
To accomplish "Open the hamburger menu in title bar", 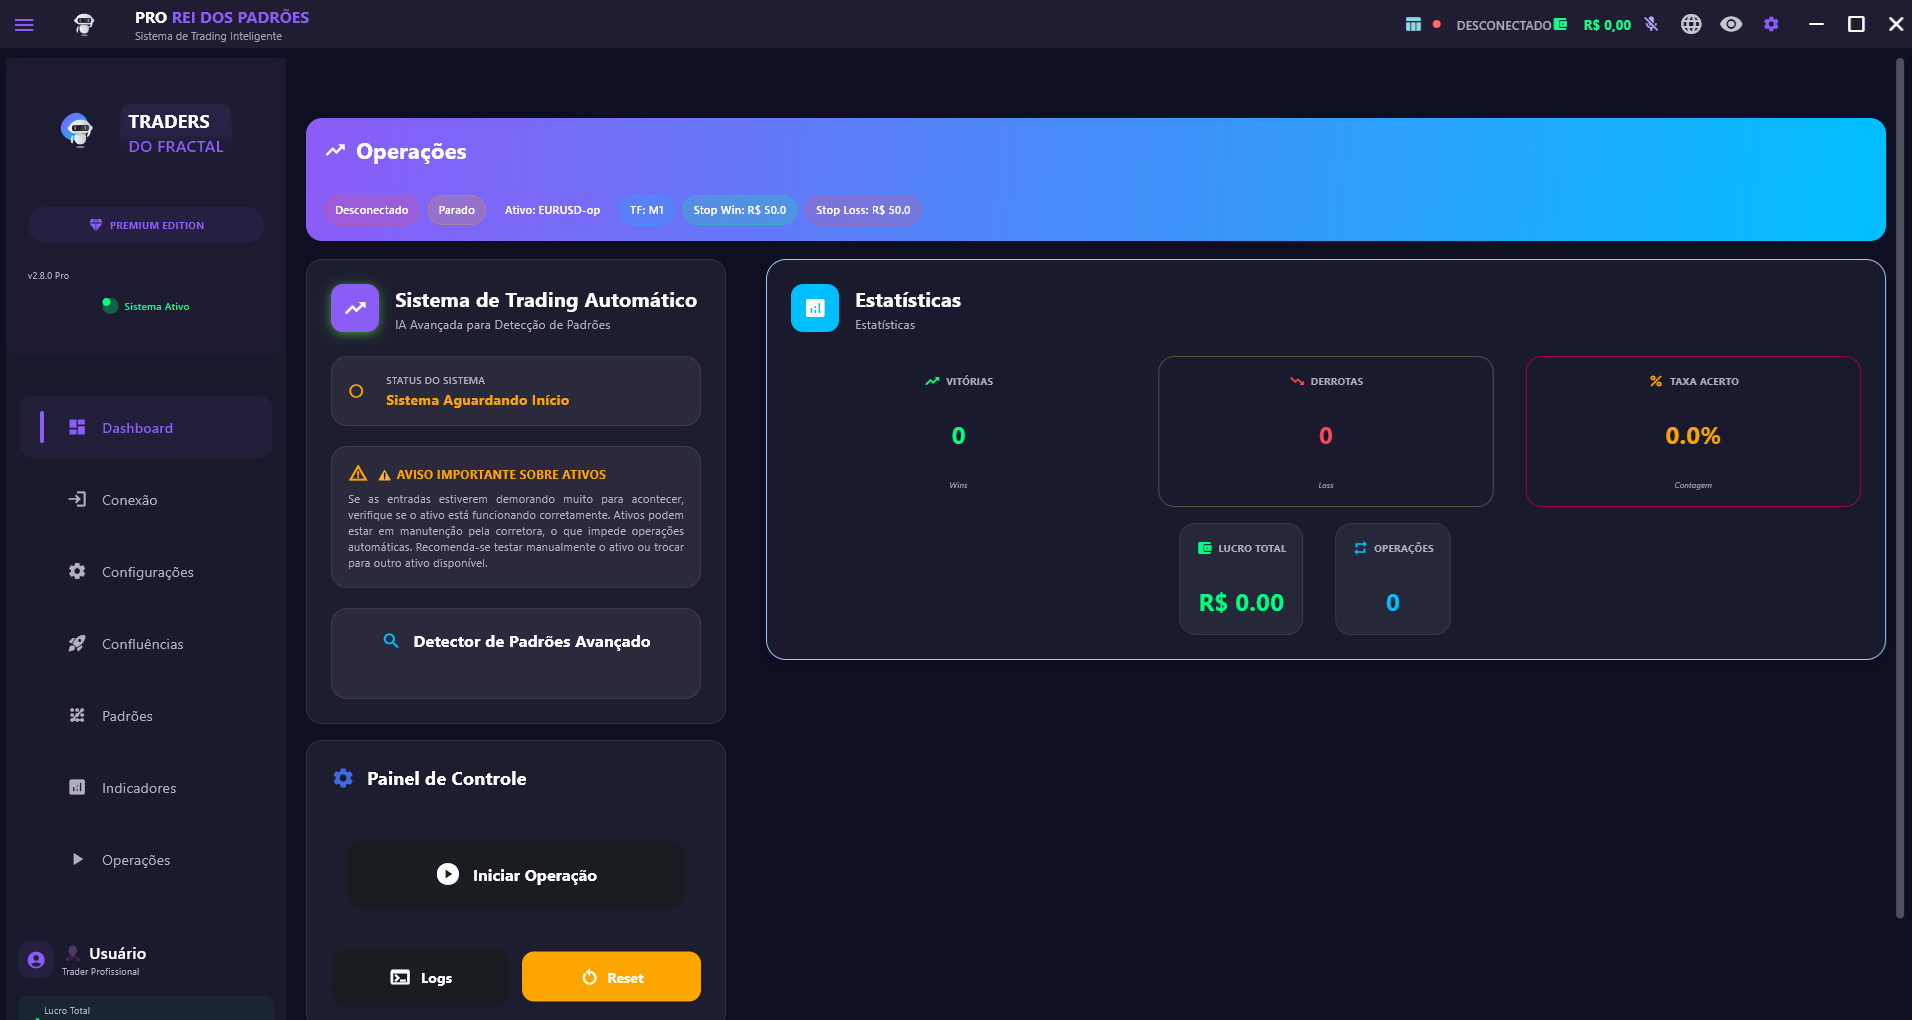I will coord(24,25).
